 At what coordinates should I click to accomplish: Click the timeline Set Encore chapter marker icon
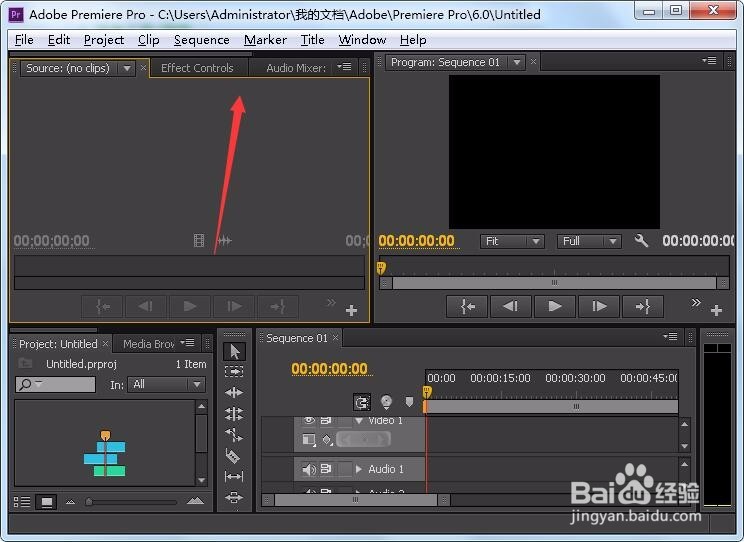coord(386,402)
